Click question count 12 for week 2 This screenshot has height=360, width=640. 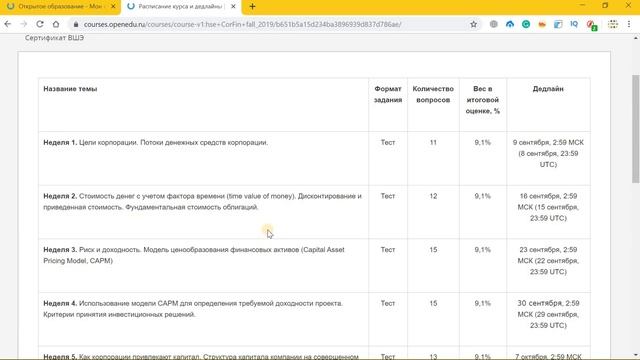[x=433, y=196]
